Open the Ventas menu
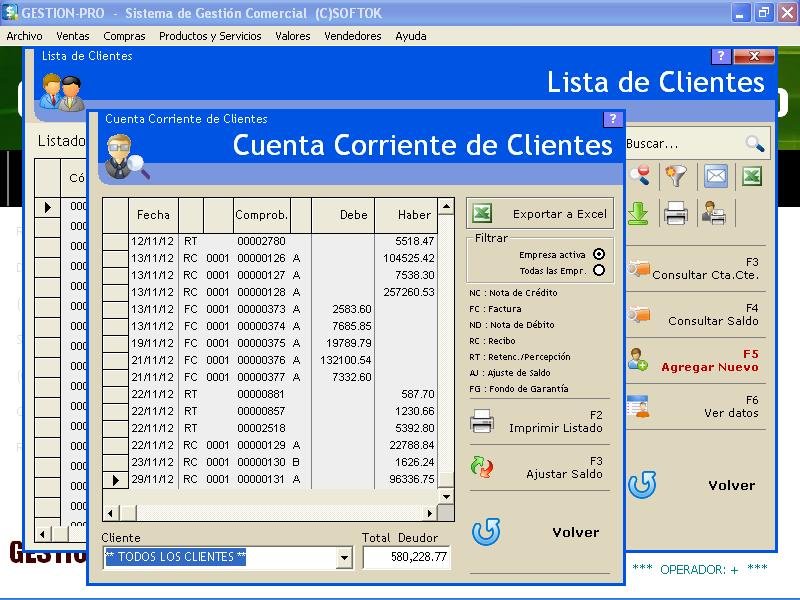The height and width of the screenshot is (600, 800). (73, 36)
